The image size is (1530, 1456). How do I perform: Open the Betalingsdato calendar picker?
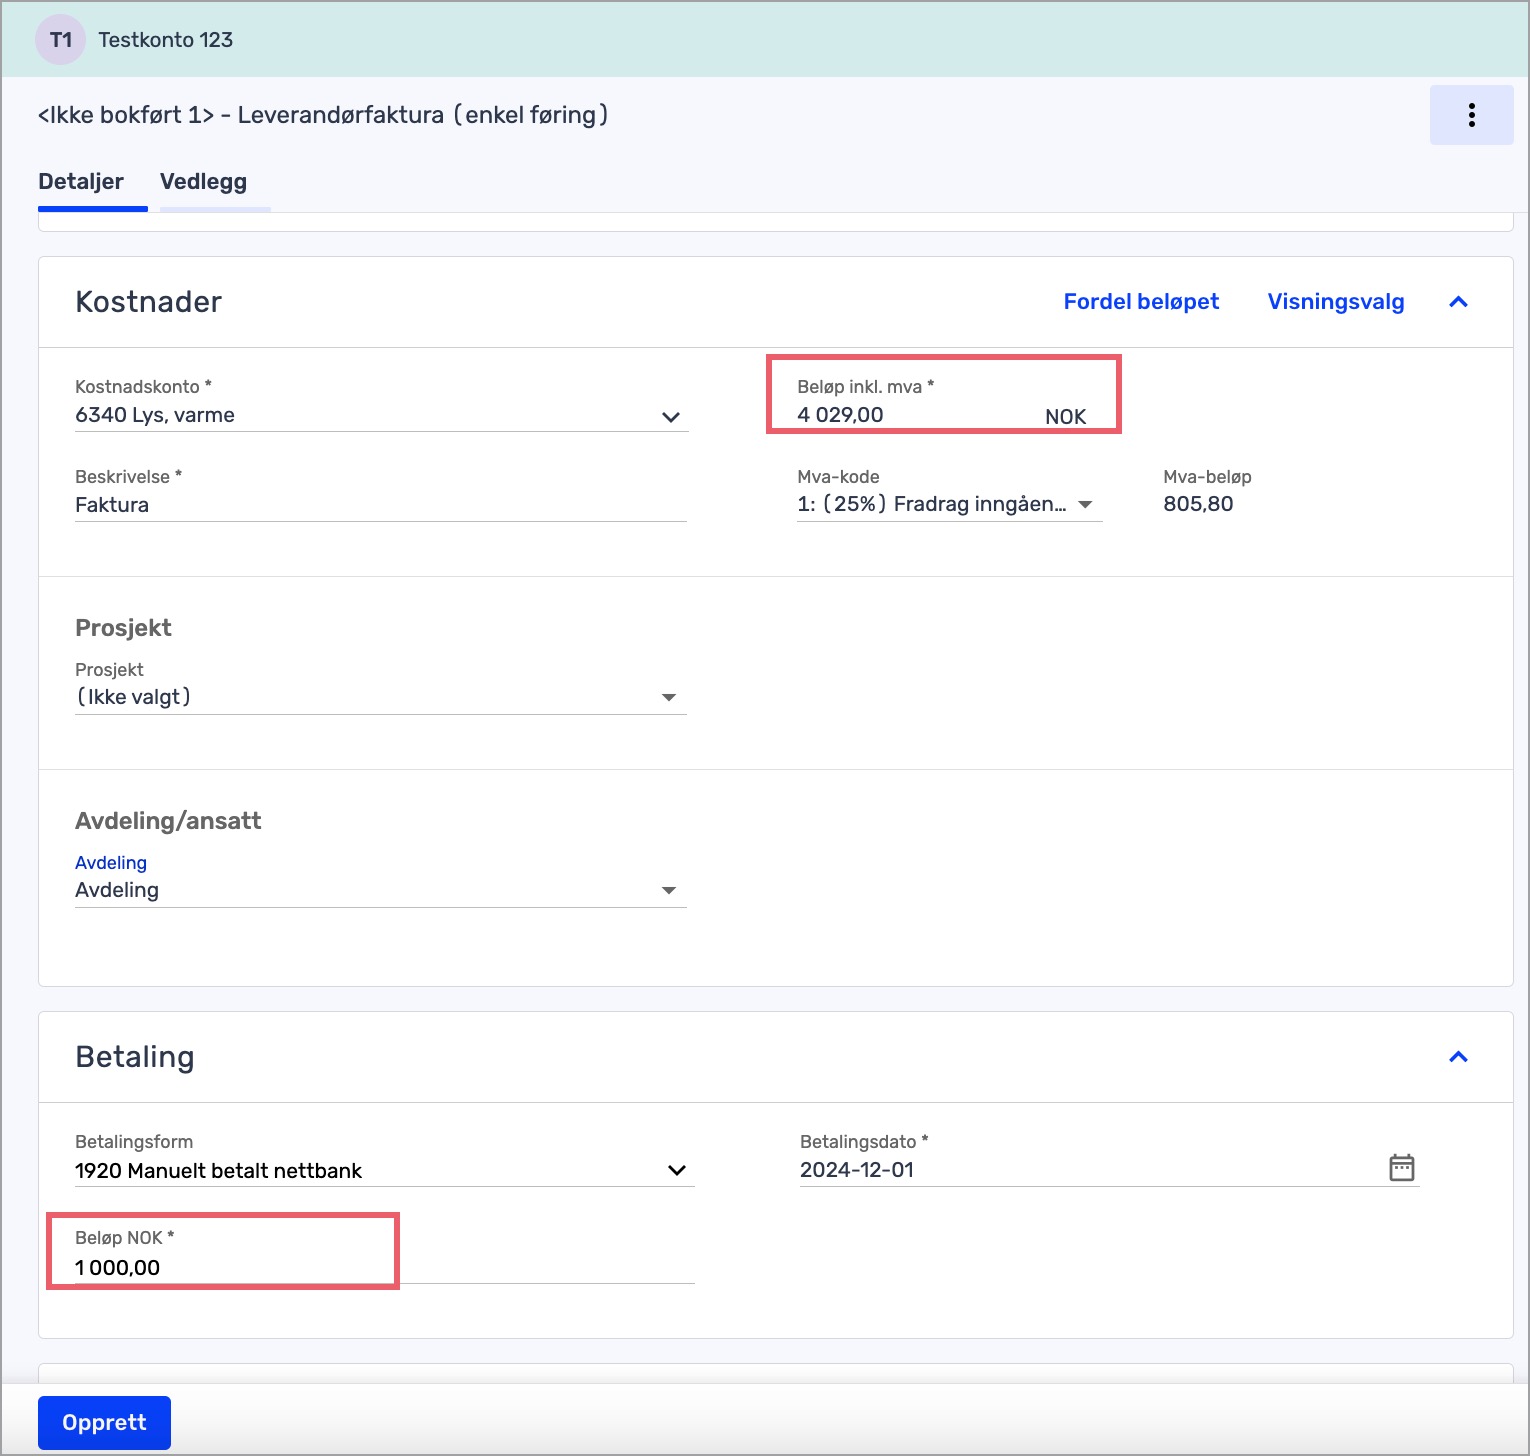1401,1167
